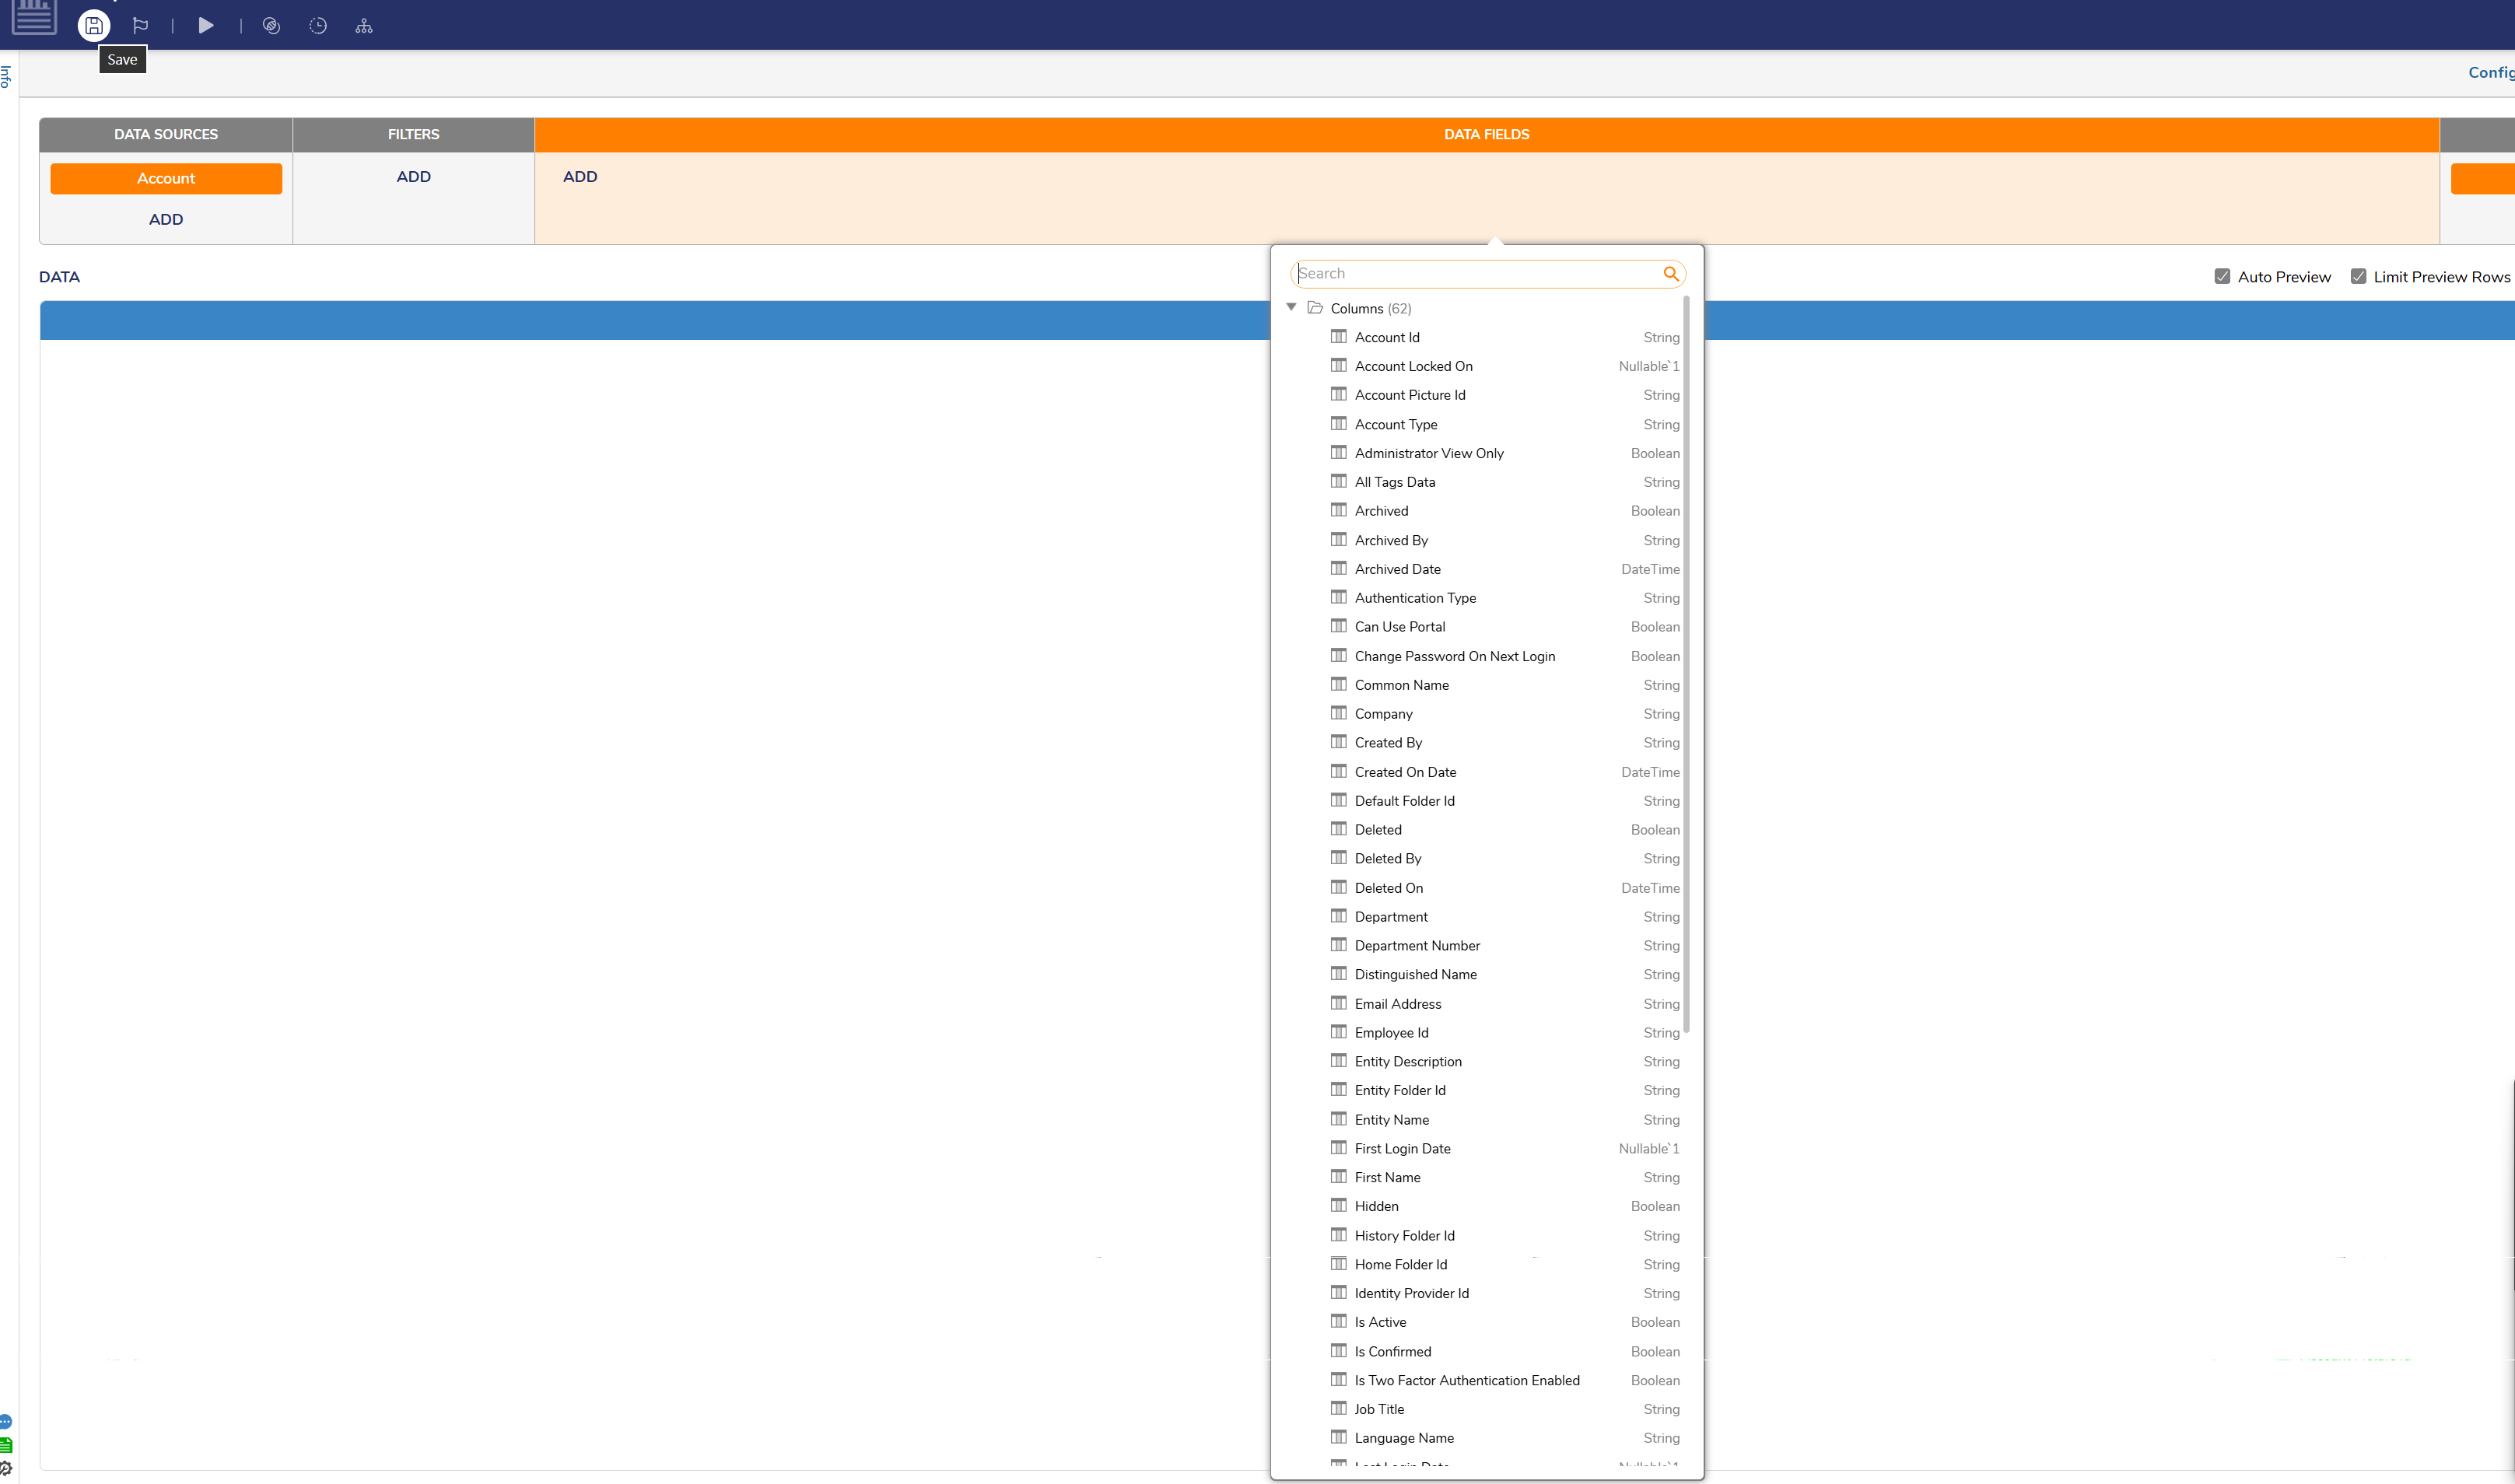Screen dimensions: 2515x1484
Task: Click the flag checkpoint icon
Action: pos(140,26)
